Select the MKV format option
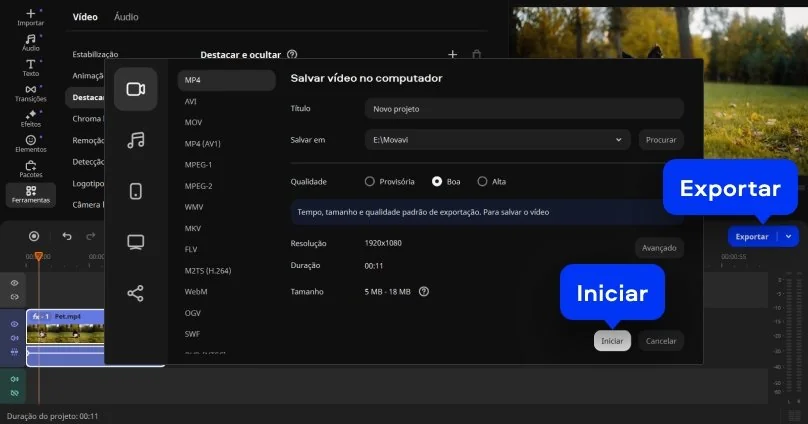 tap(193, 228)
